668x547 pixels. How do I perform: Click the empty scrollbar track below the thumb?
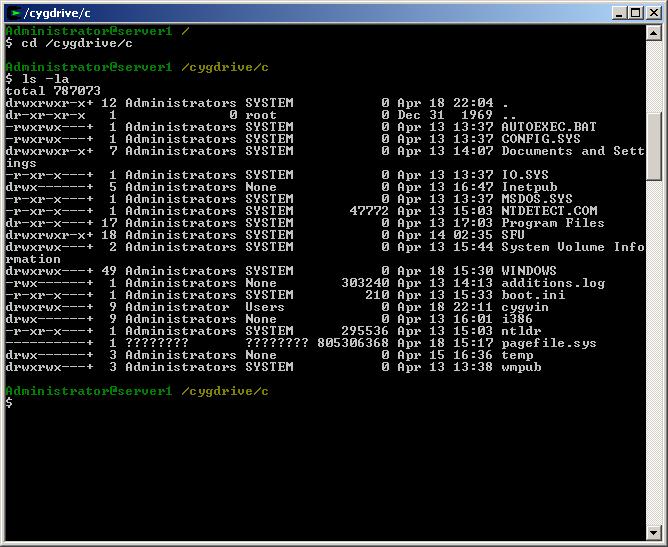point(654,350)
